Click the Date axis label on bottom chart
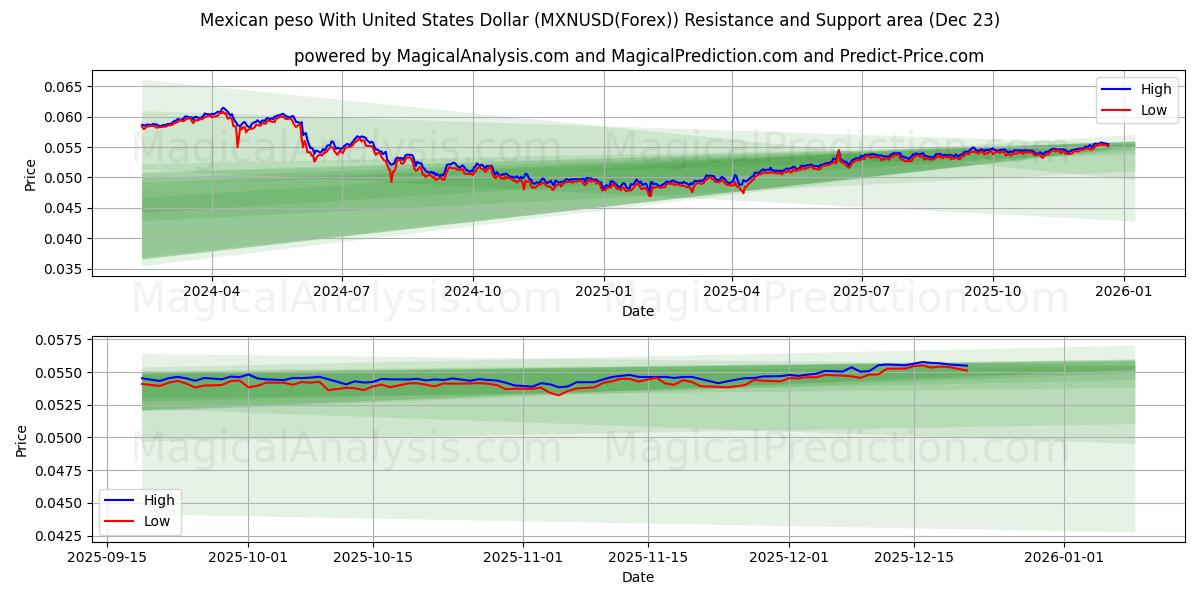The height and width of the screenshot is (600, 1200). (x=638, y=577)
